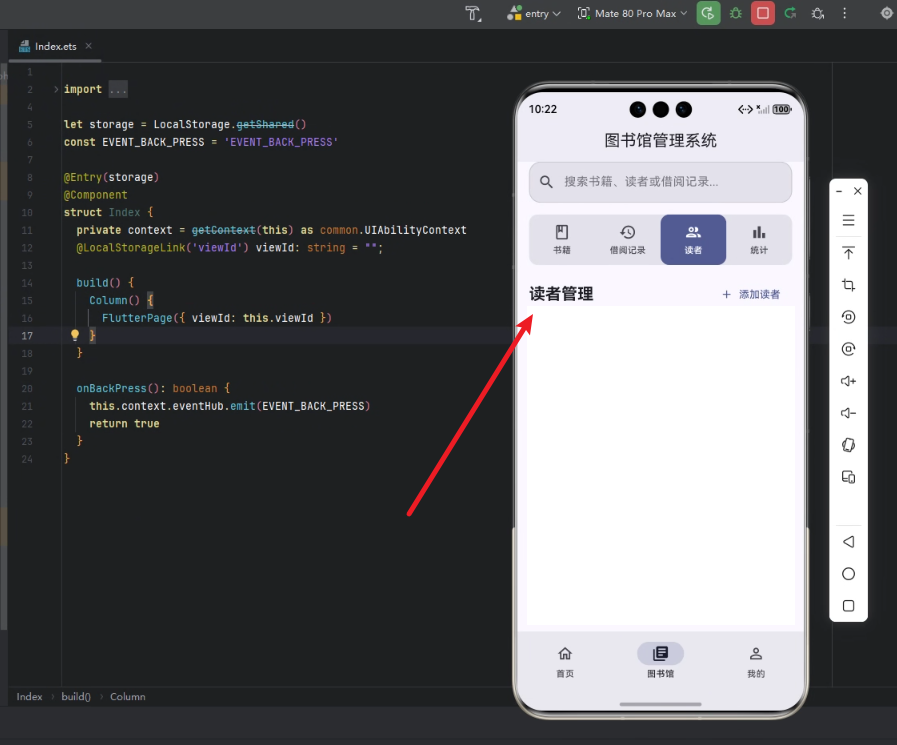
Task: Click the return true code line
Action: [124, 424]
